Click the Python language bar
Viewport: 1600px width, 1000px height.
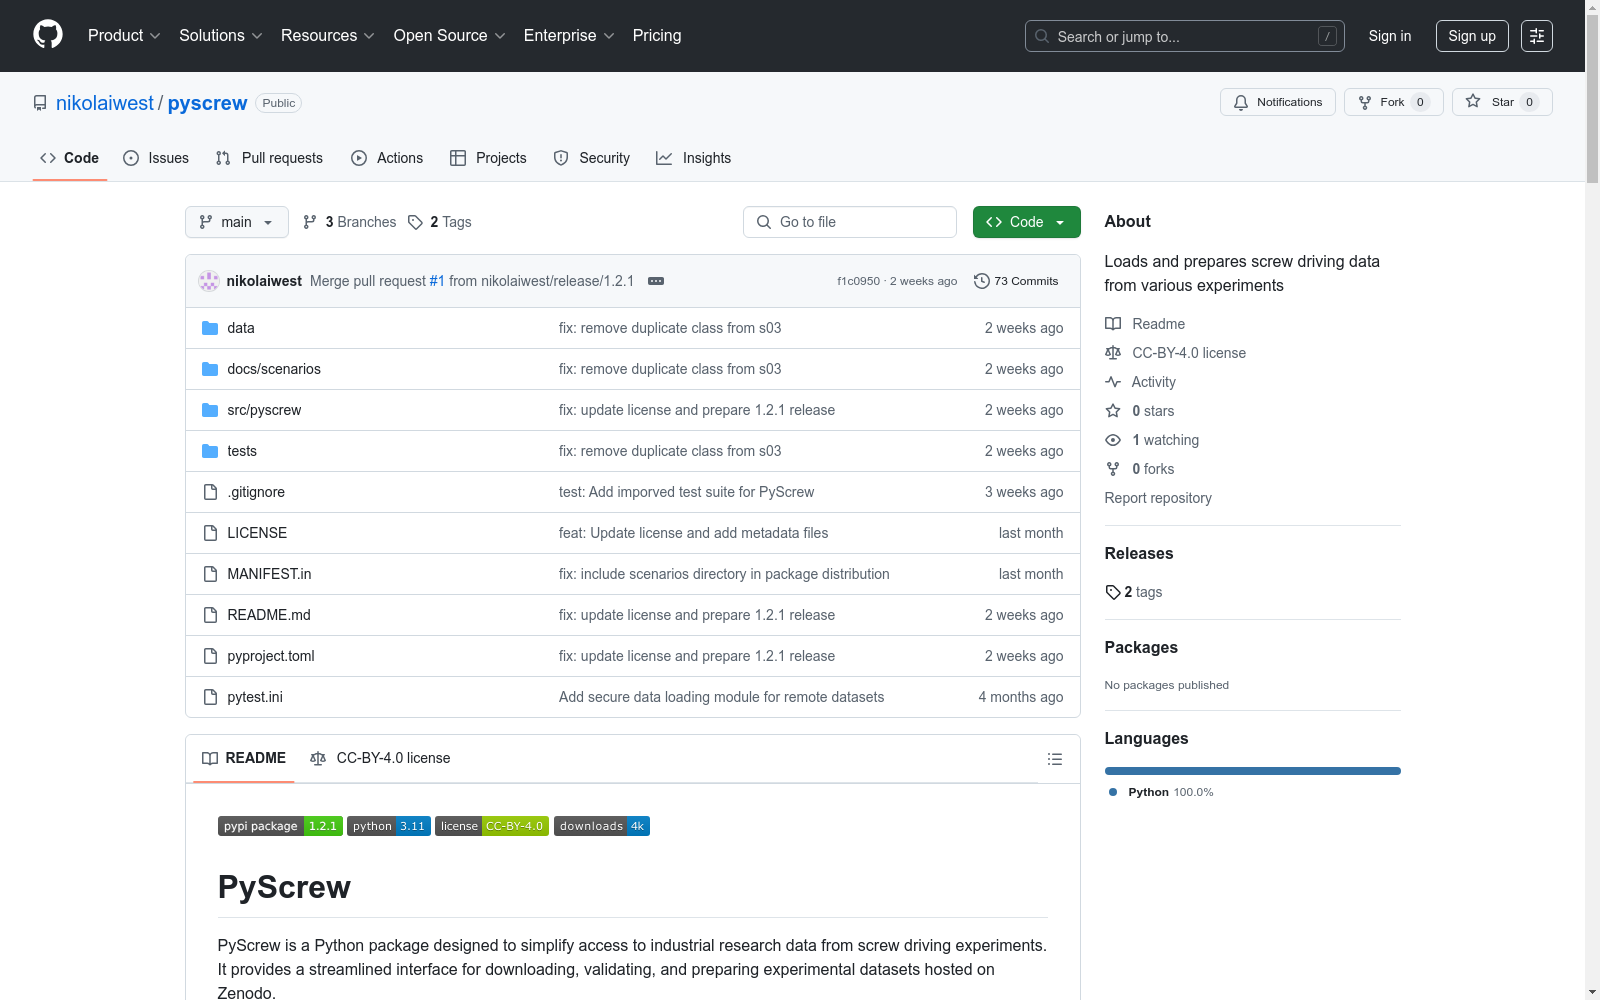[x=1253, y=771]
